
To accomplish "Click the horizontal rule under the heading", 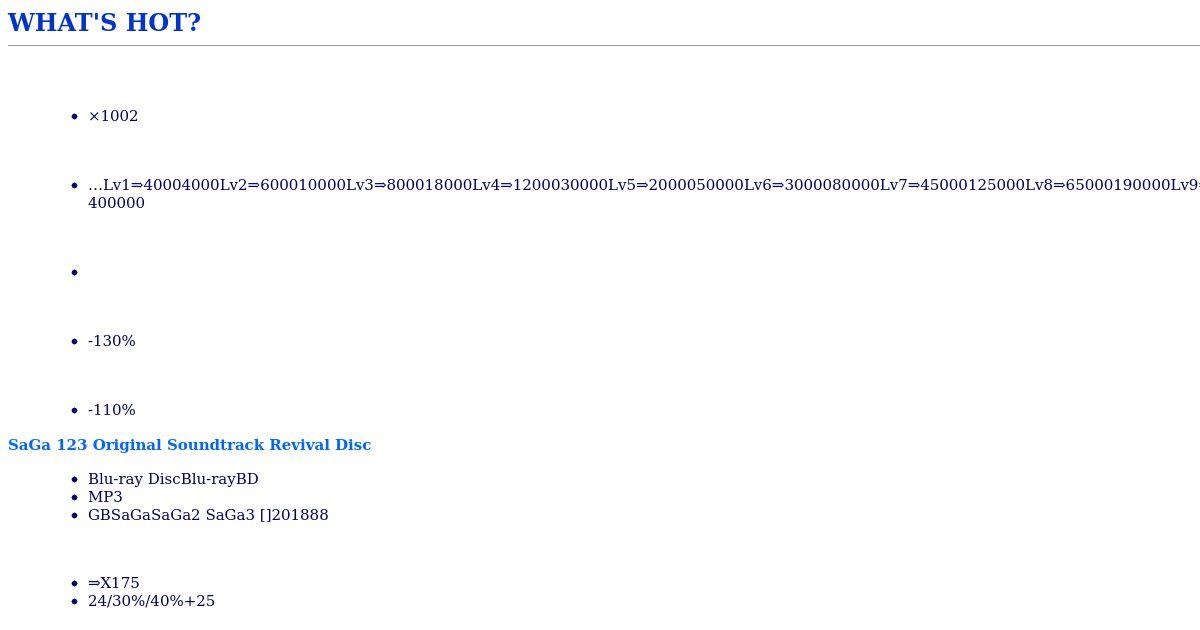I will 604,45.
